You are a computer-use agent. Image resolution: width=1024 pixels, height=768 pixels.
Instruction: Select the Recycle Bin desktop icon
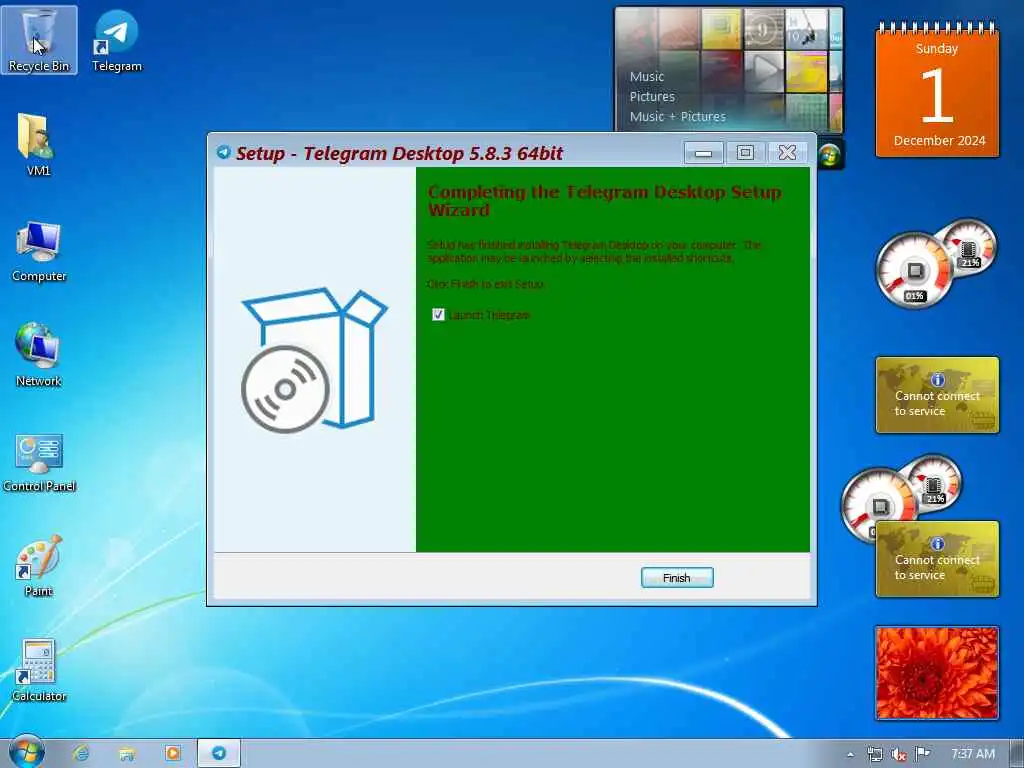tap(39, 40)
